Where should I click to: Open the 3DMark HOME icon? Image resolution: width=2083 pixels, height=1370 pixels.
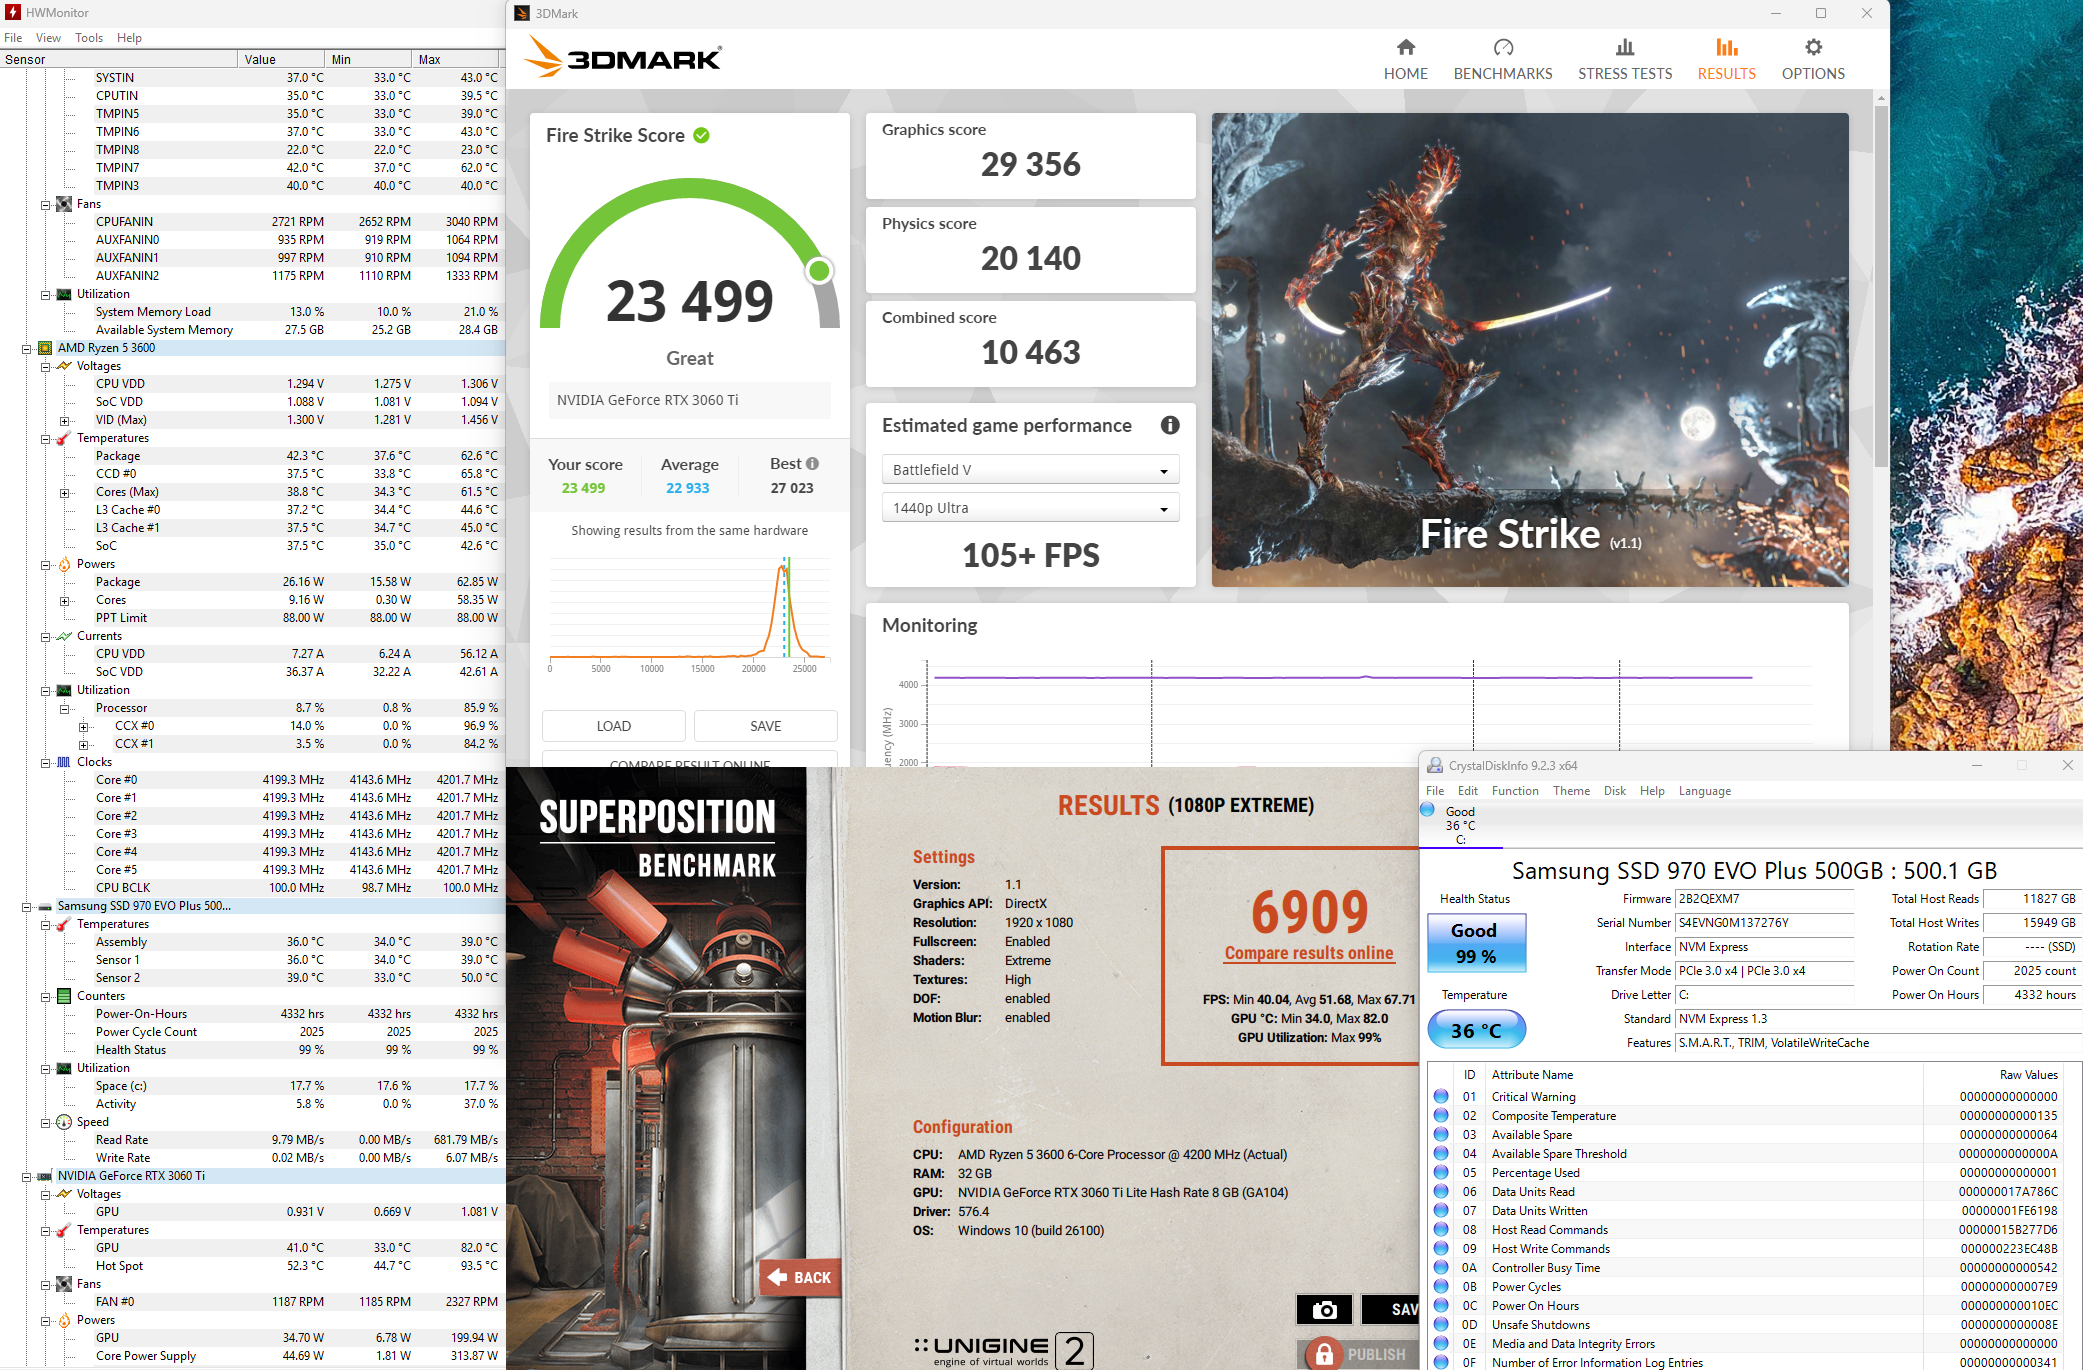pyautogui.click(x=1405, y=47)
